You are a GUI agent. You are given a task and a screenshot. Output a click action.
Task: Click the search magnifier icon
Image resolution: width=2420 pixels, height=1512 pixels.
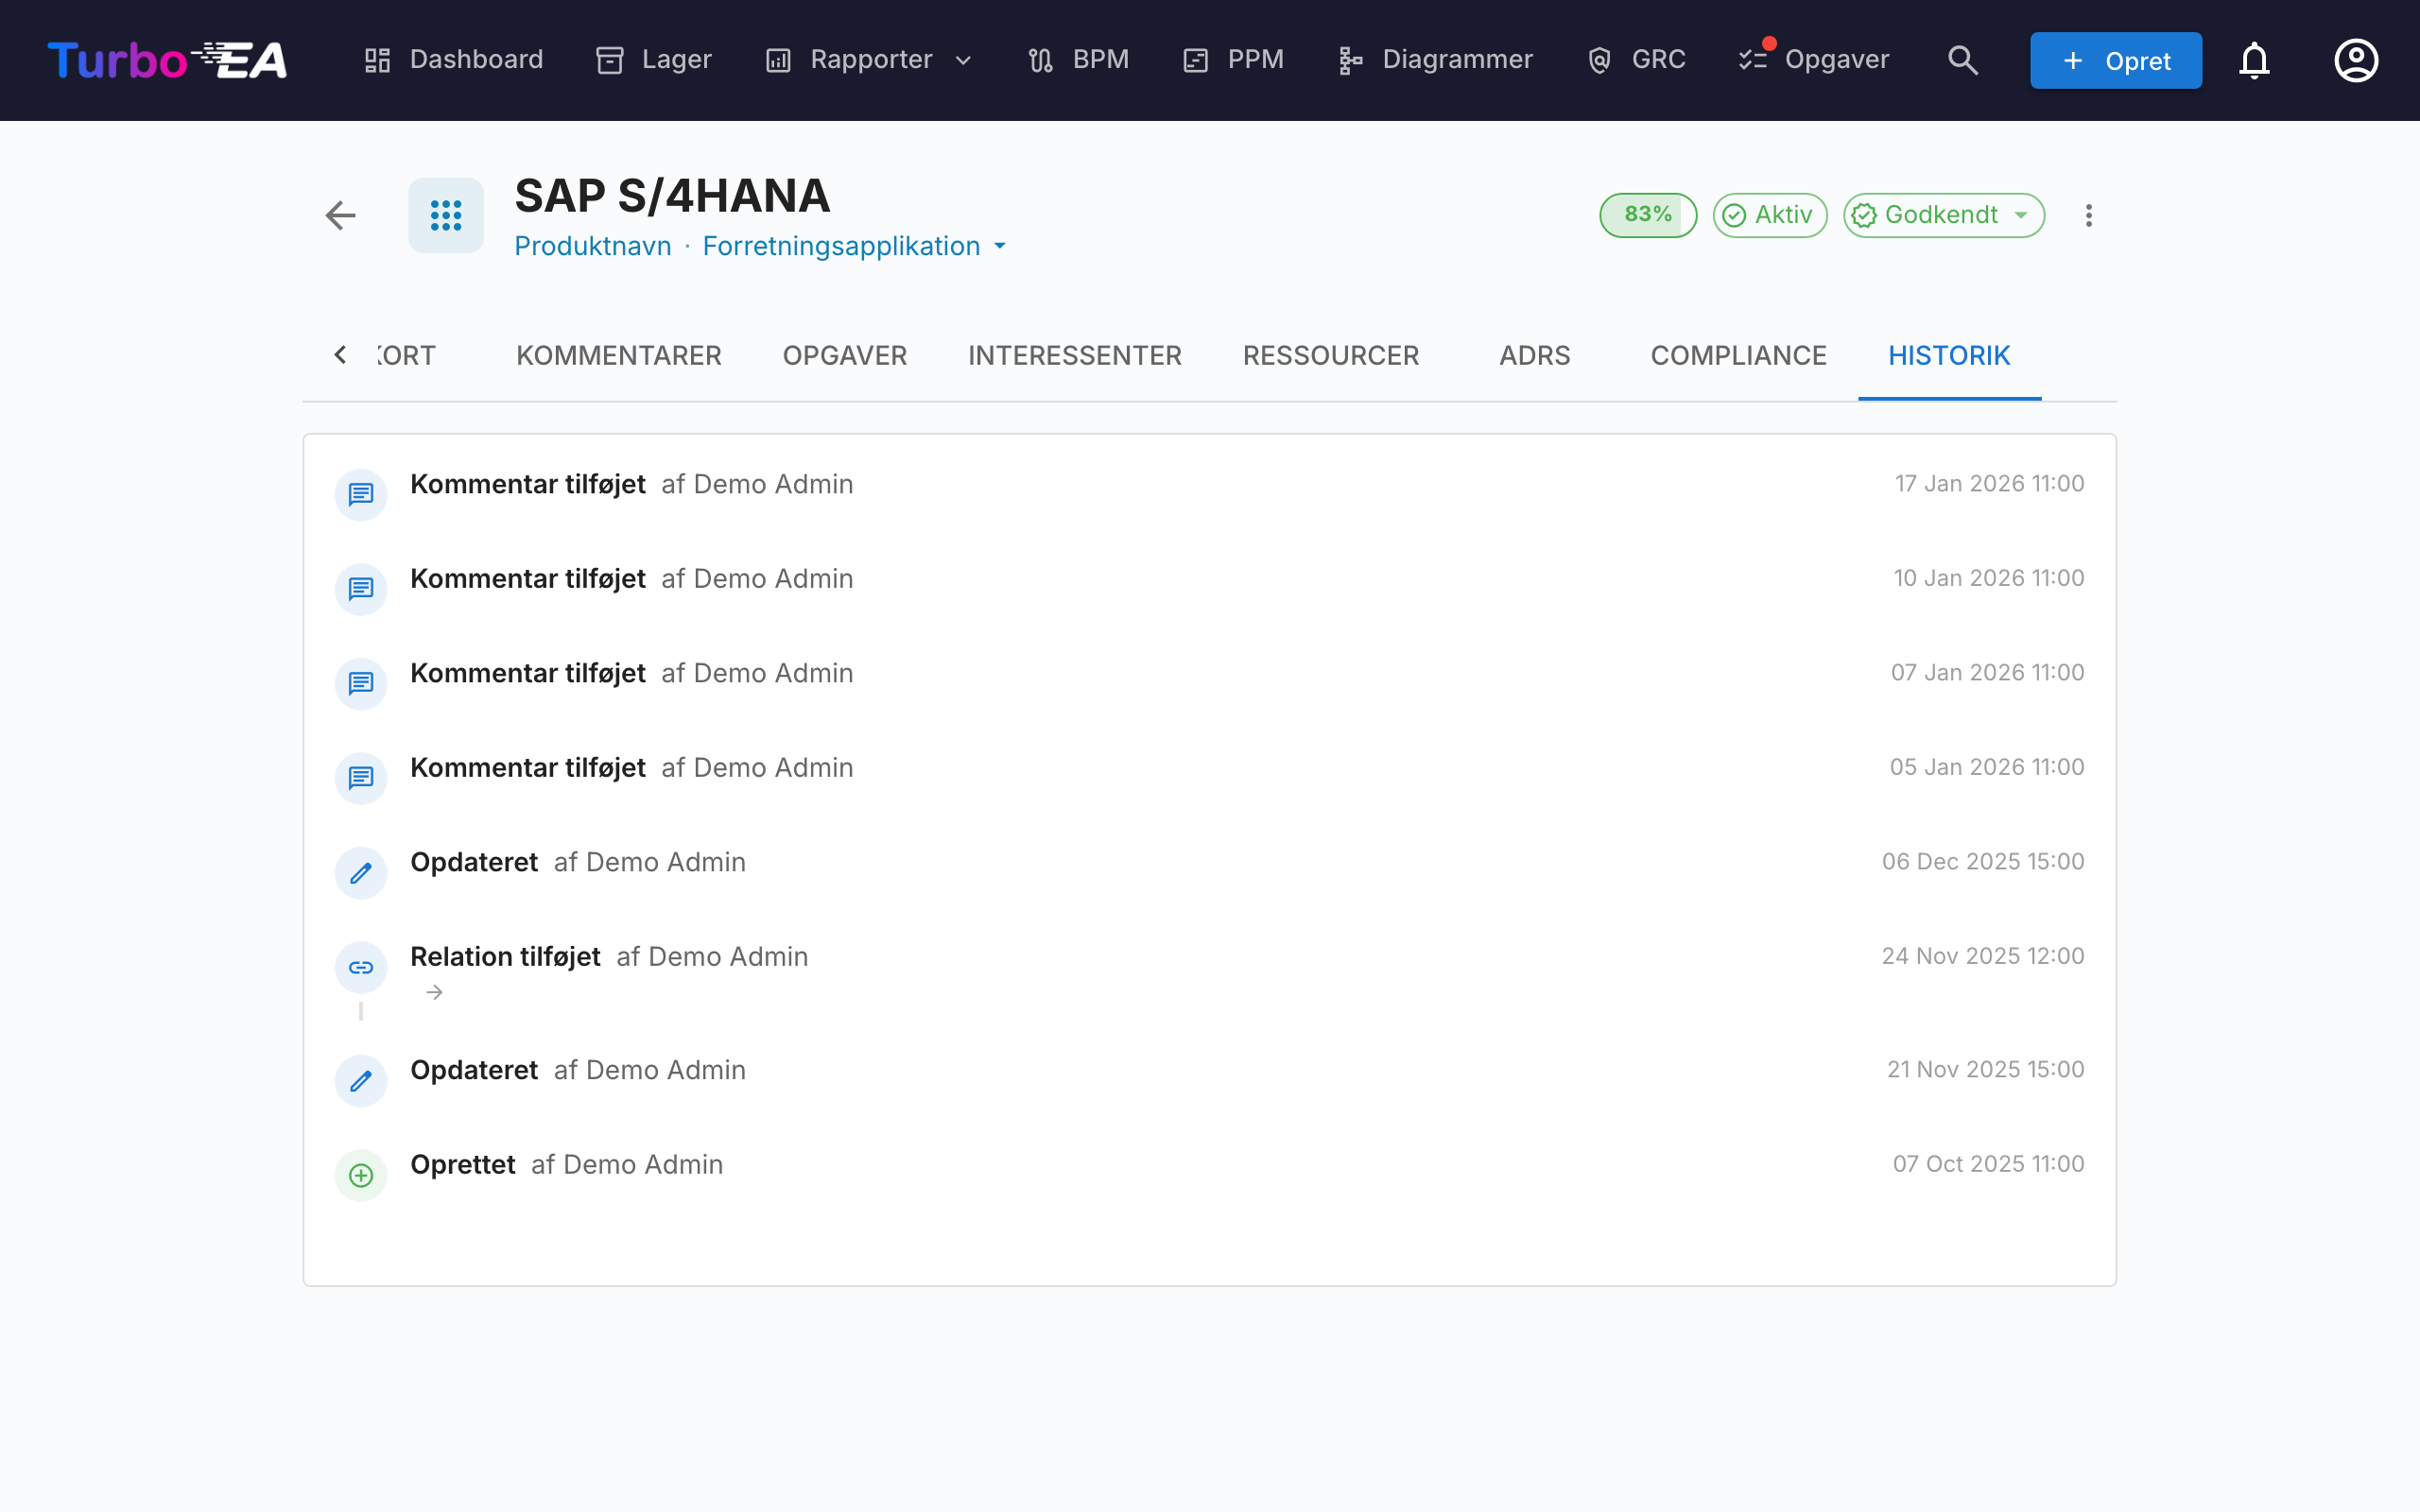[x=1962, y=60]
